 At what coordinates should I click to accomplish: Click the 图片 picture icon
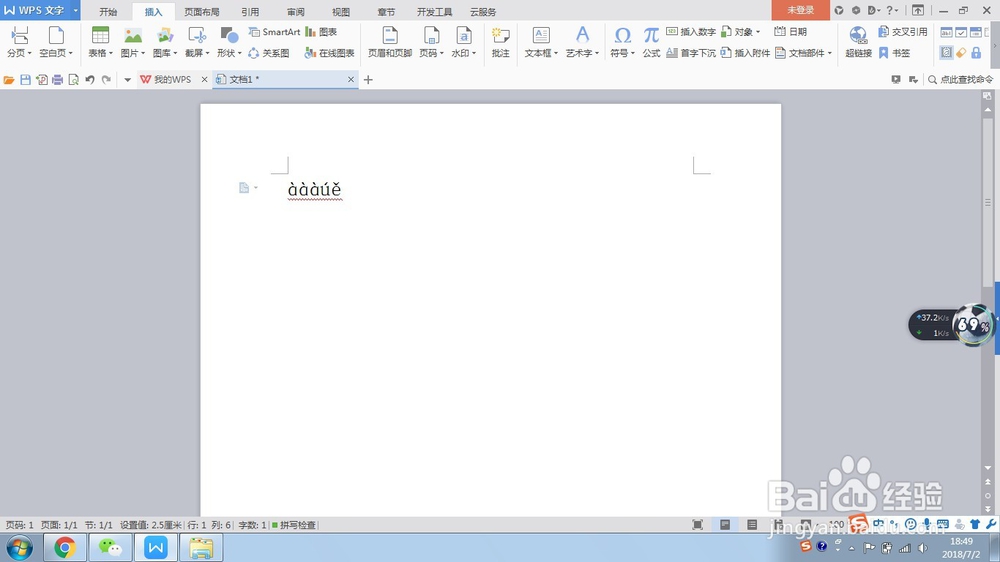click(133, 35)
